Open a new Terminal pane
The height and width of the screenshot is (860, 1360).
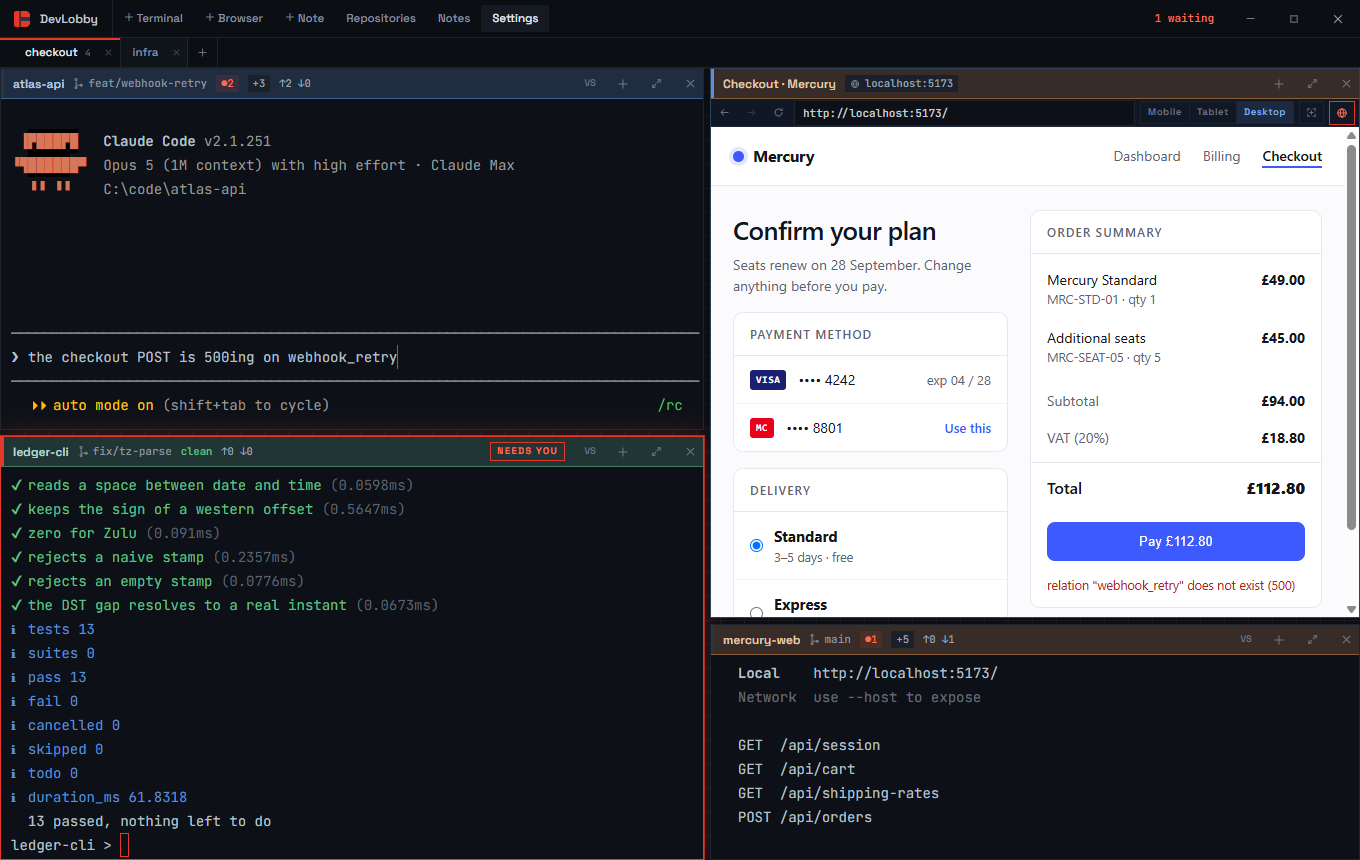[x=154, y=18]
